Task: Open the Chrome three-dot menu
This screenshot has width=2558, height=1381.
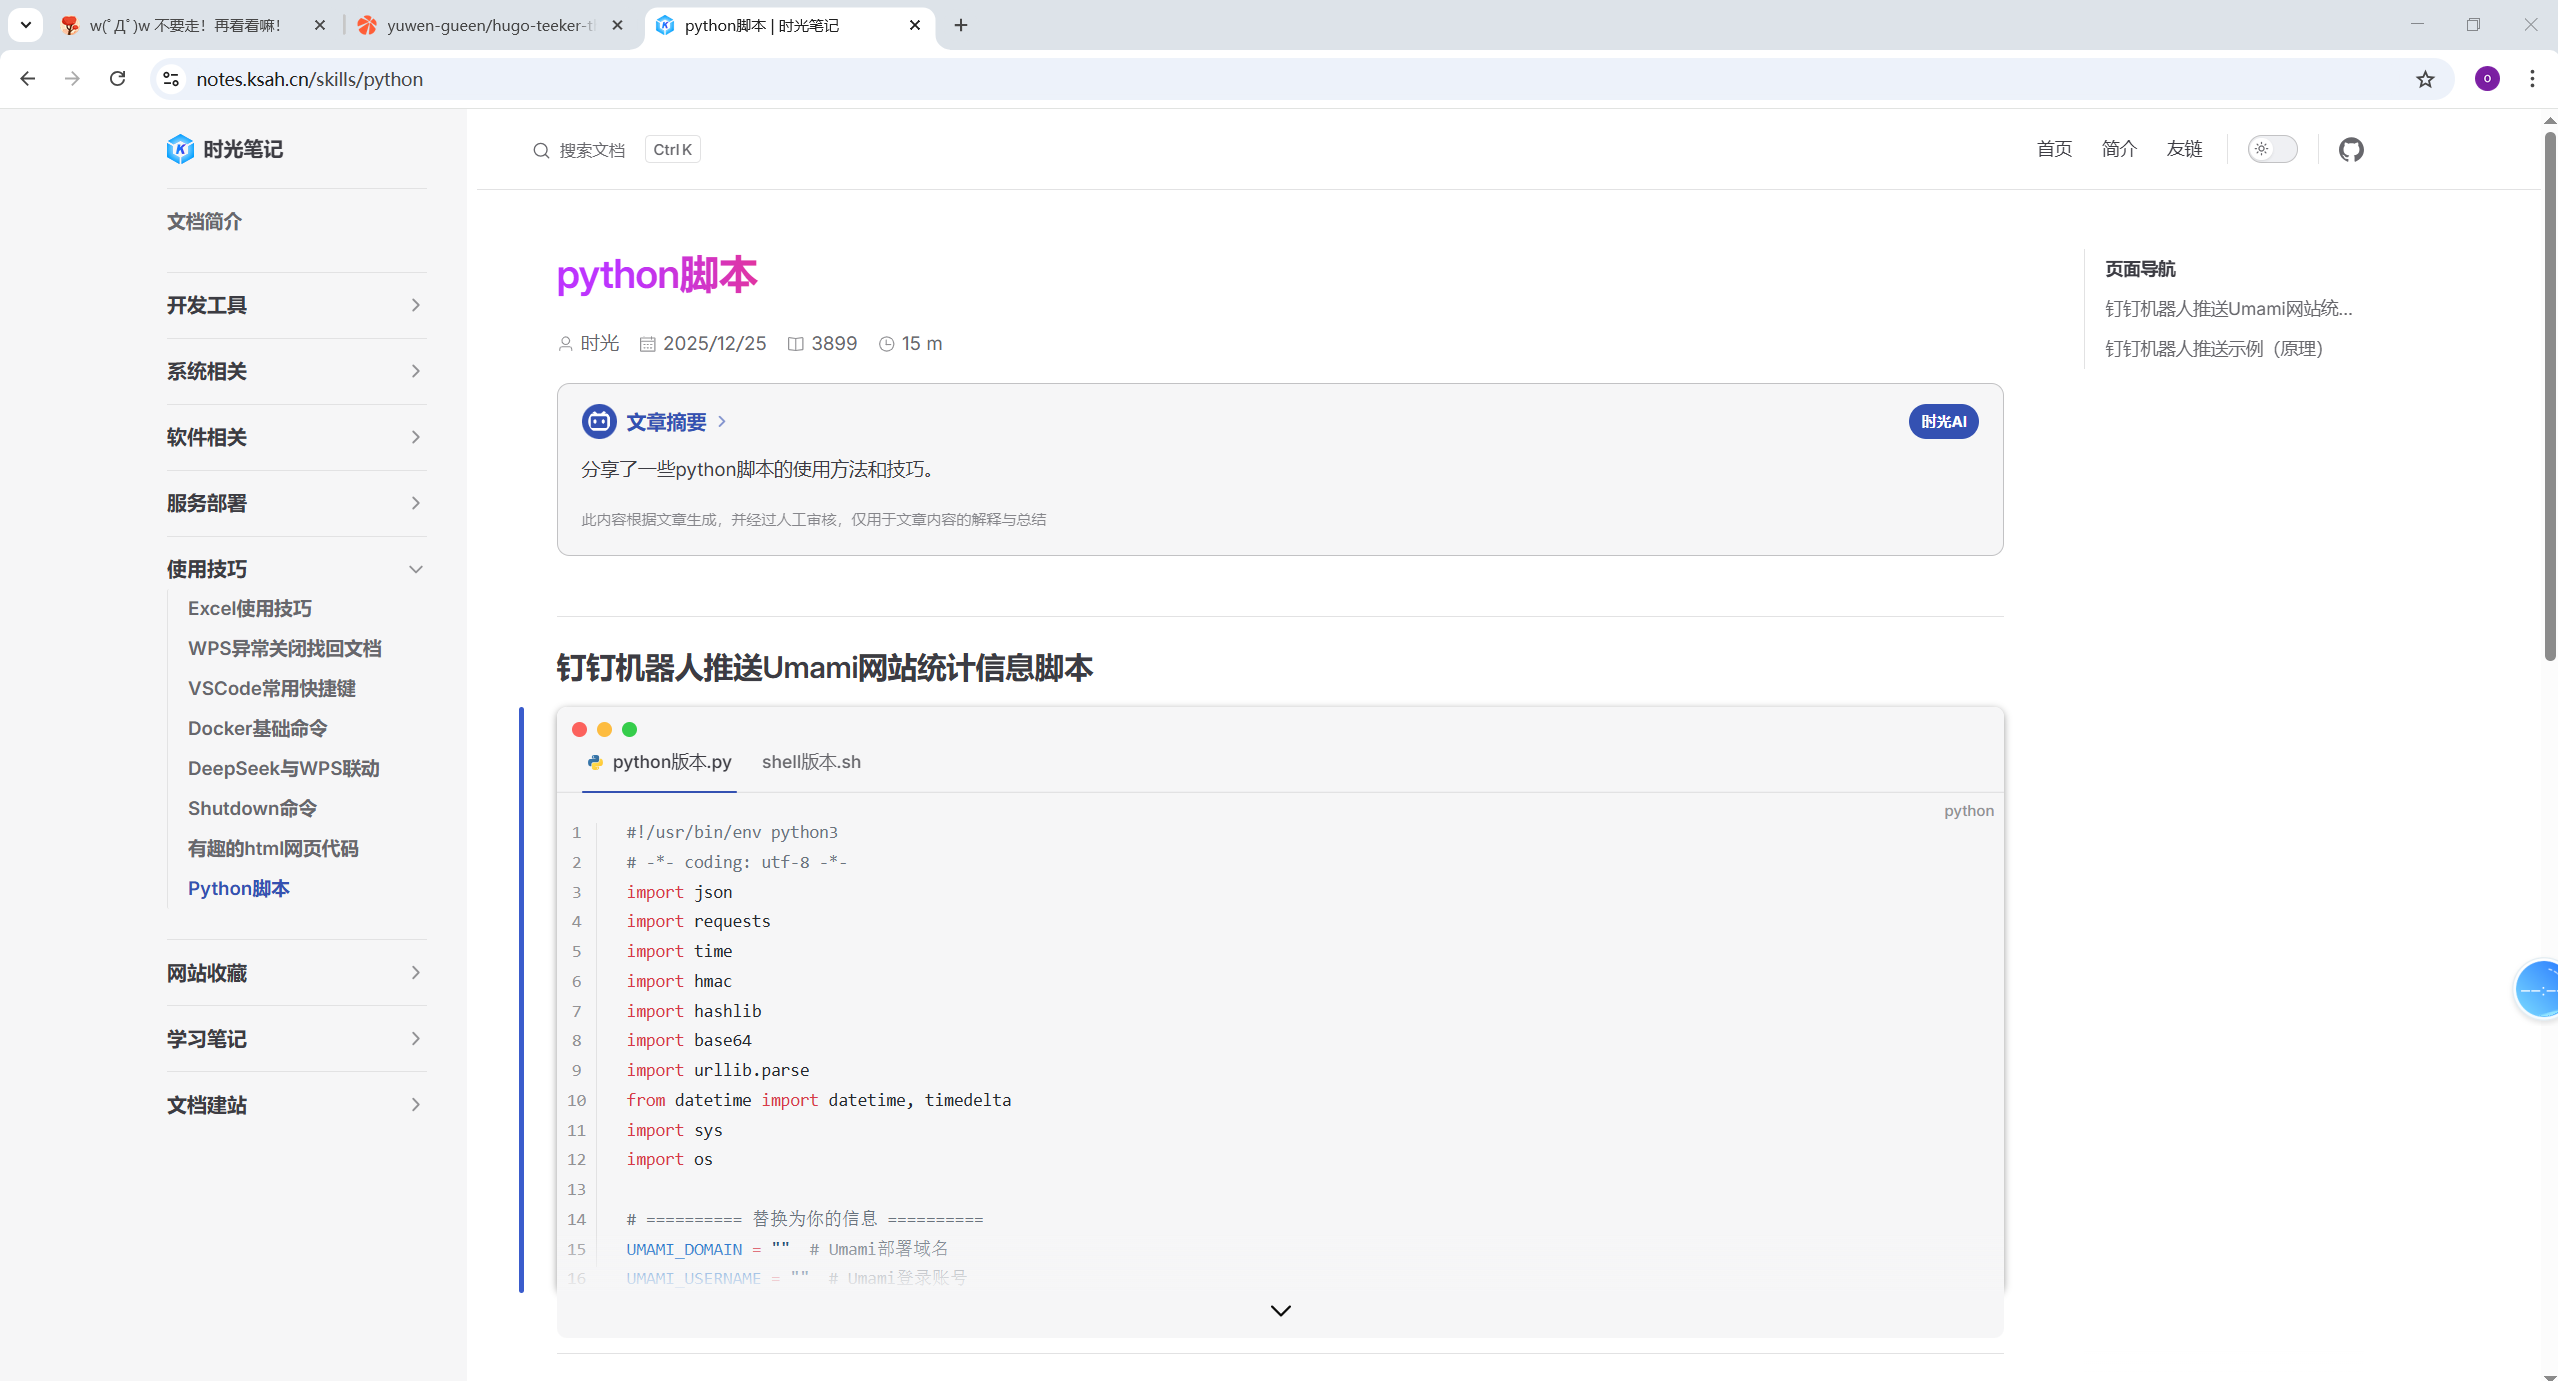Action: (2532, 79)
